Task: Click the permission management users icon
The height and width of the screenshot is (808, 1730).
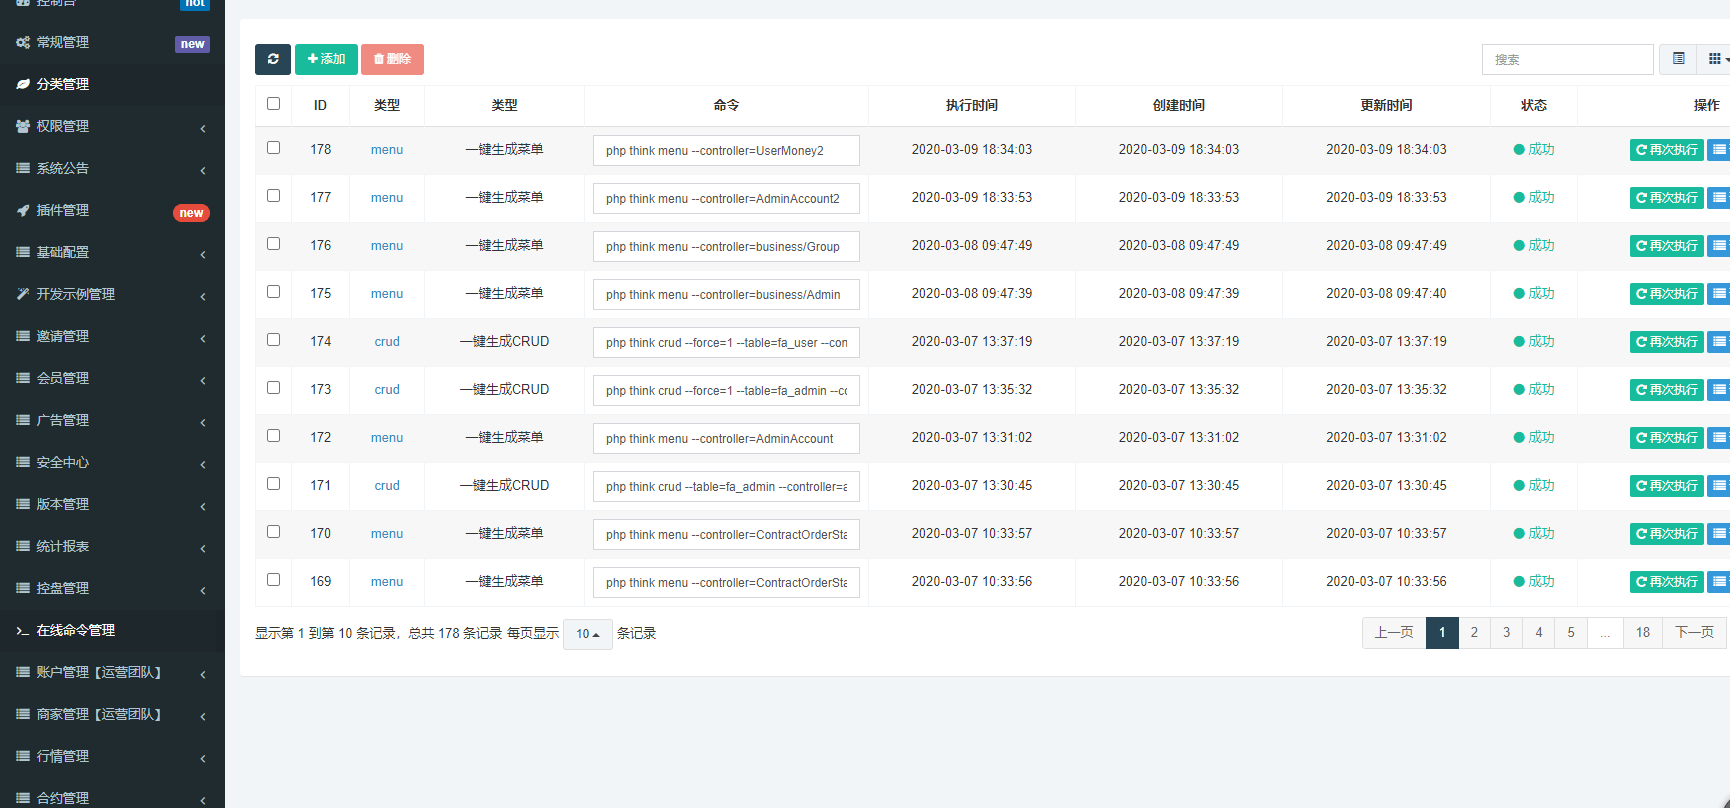Action: pyautogui.click(x=23, y=126)
